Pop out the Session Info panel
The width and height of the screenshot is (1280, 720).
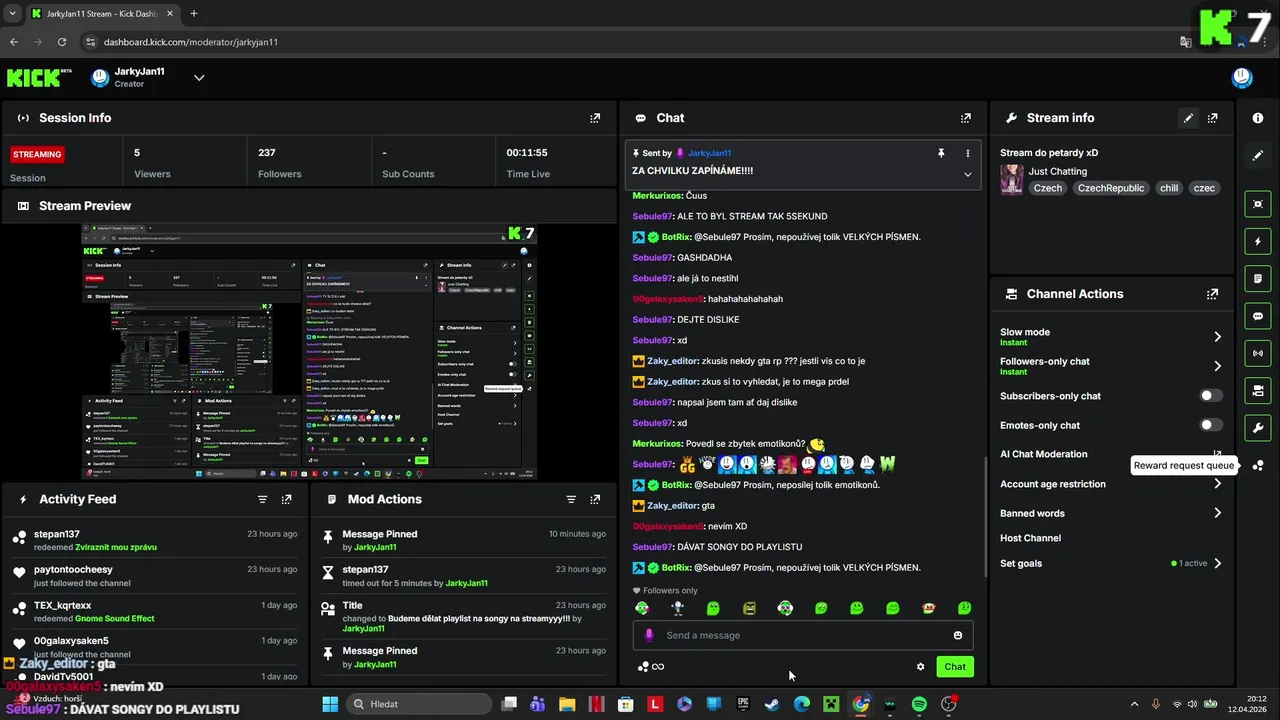click(x=595, y=118)
